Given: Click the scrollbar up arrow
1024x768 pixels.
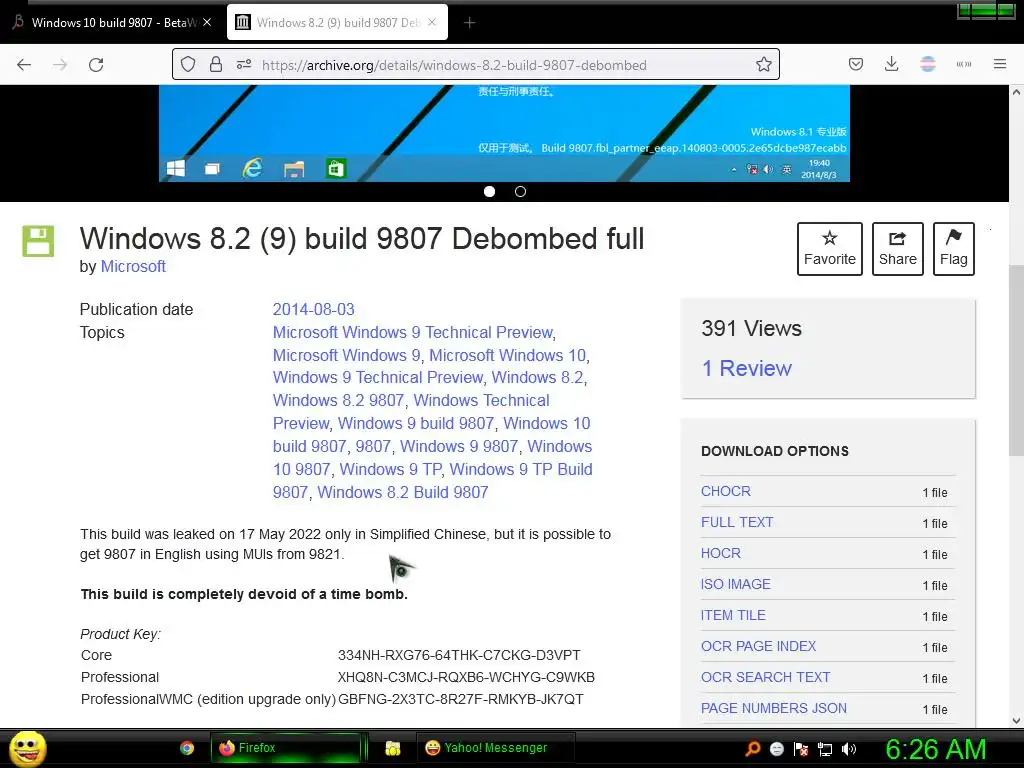Looking at the screenshot, I should coord(1016,92).
